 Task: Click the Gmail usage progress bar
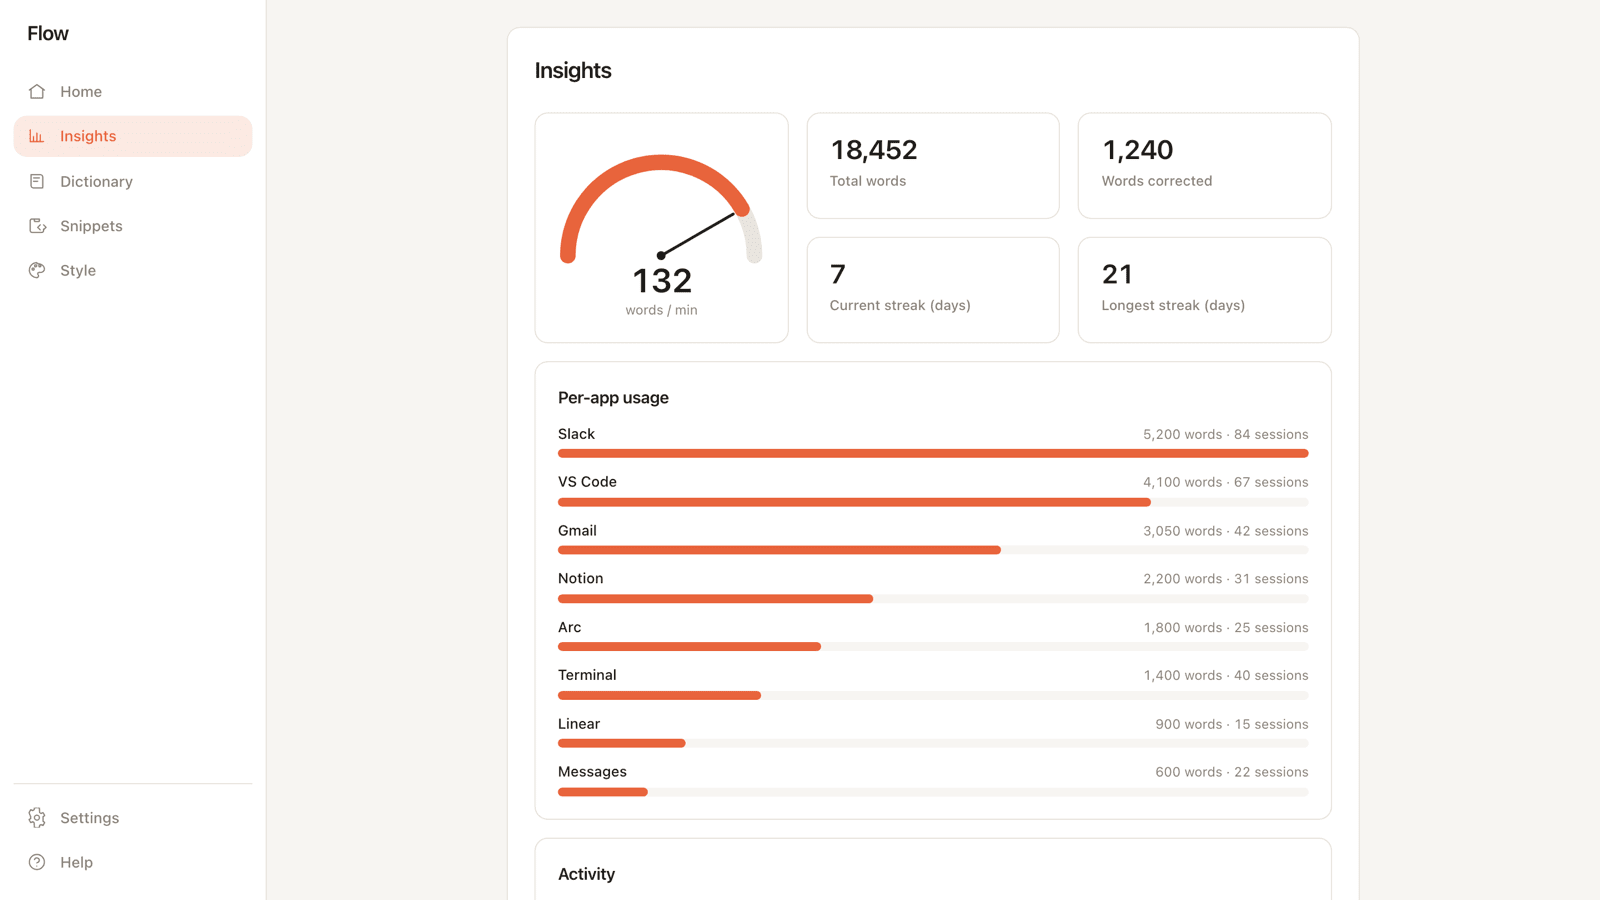tap(933, 550)
